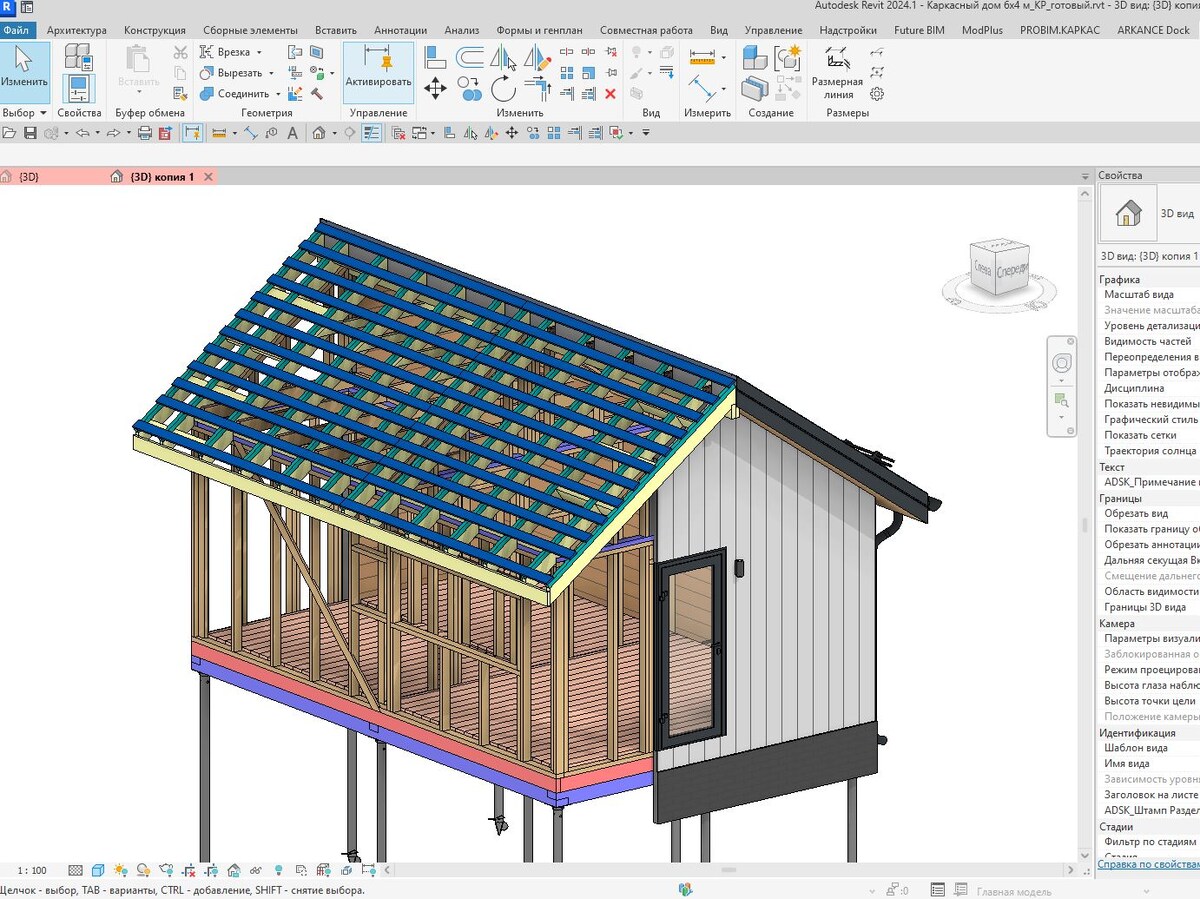The width and height of the screenshot is (1200, 899).
Task: Choose the Rotate tool icon
Action: [502, 89]
